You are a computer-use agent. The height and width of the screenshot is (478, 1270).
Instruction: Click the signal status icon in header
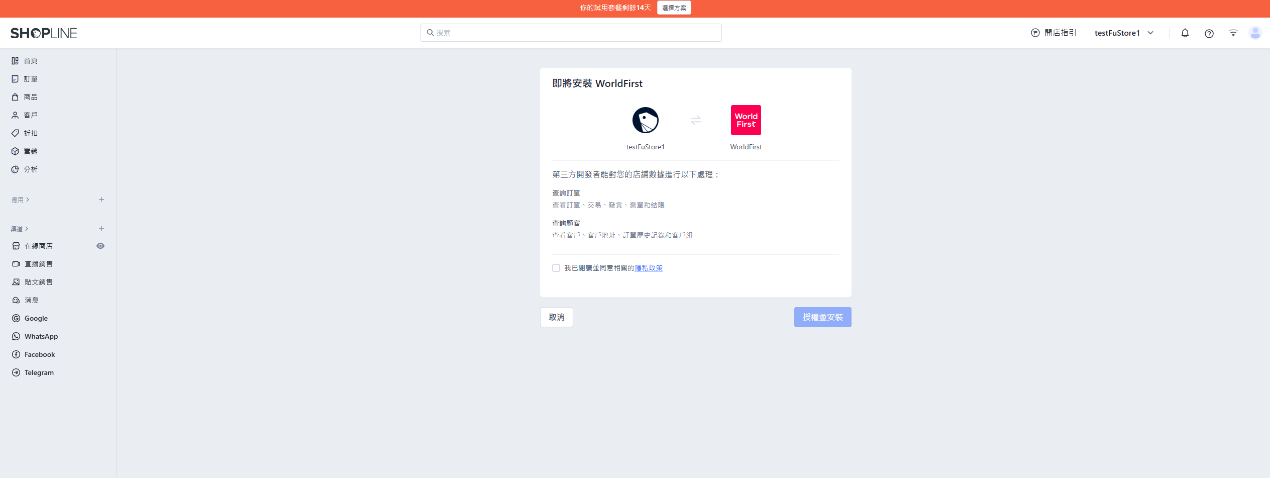pyautogui.click(x=1233, y=33)
